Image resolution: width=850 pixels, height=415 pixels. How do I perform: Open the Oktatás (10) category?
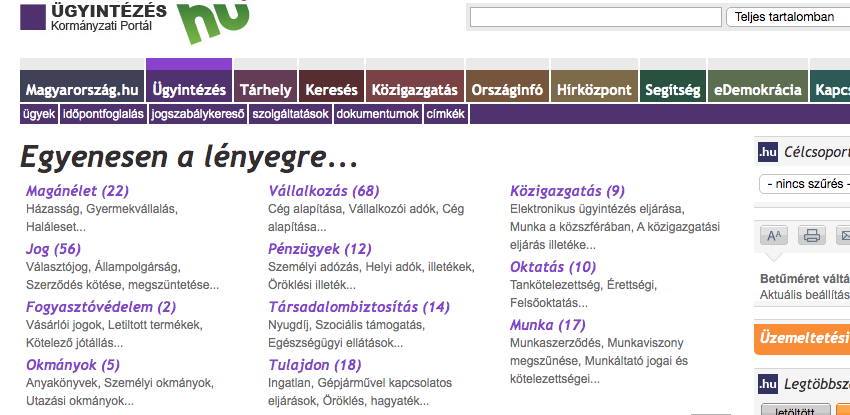point(553,267)
